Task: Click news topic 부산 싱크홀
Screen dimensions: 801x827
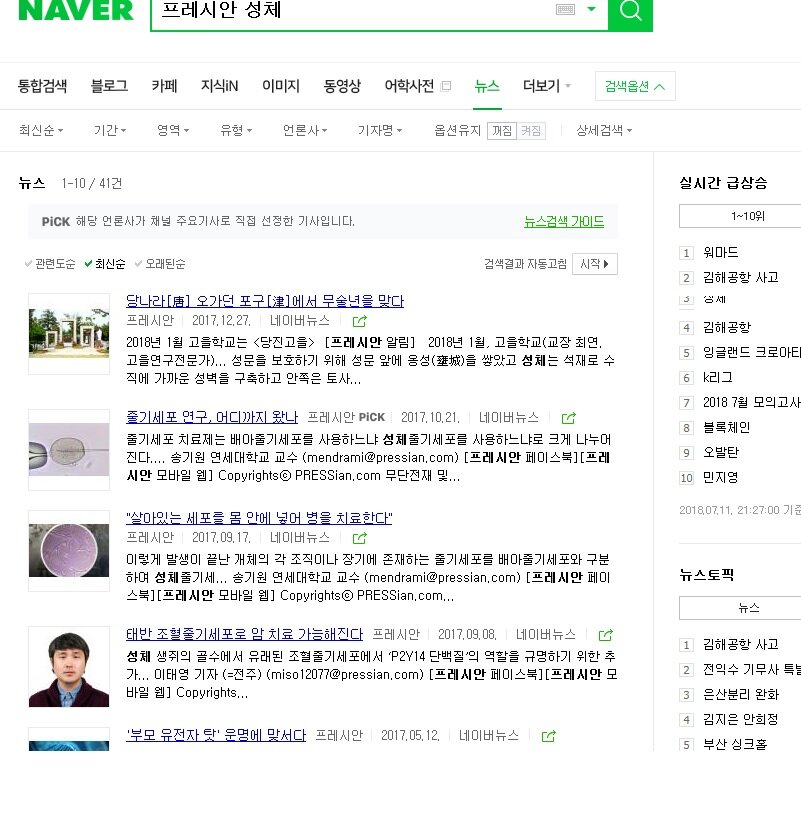Action: (x=735, y=745)
